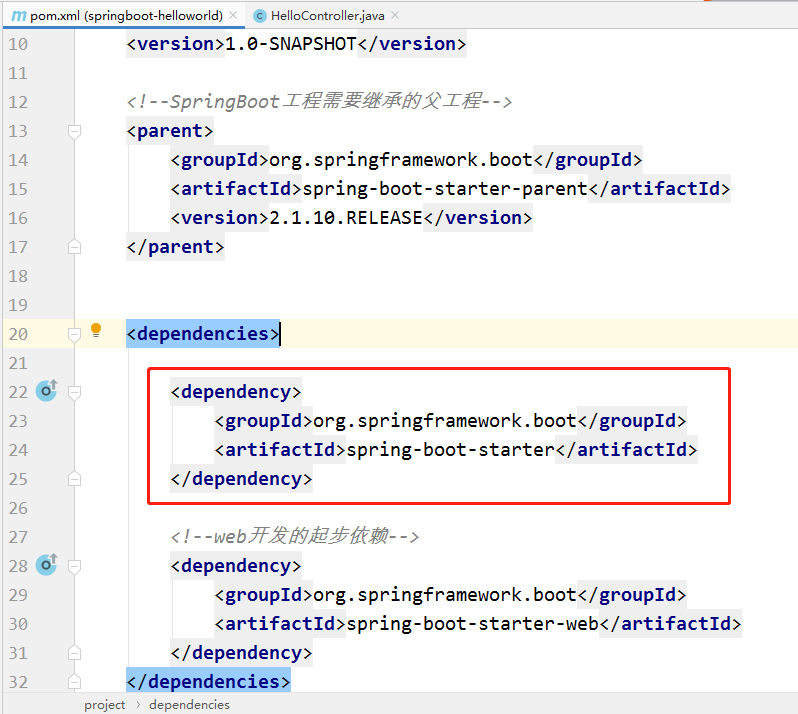
Task: Click the yellow light bulb intention icon on line 20
Action: [x=96, y=330]
